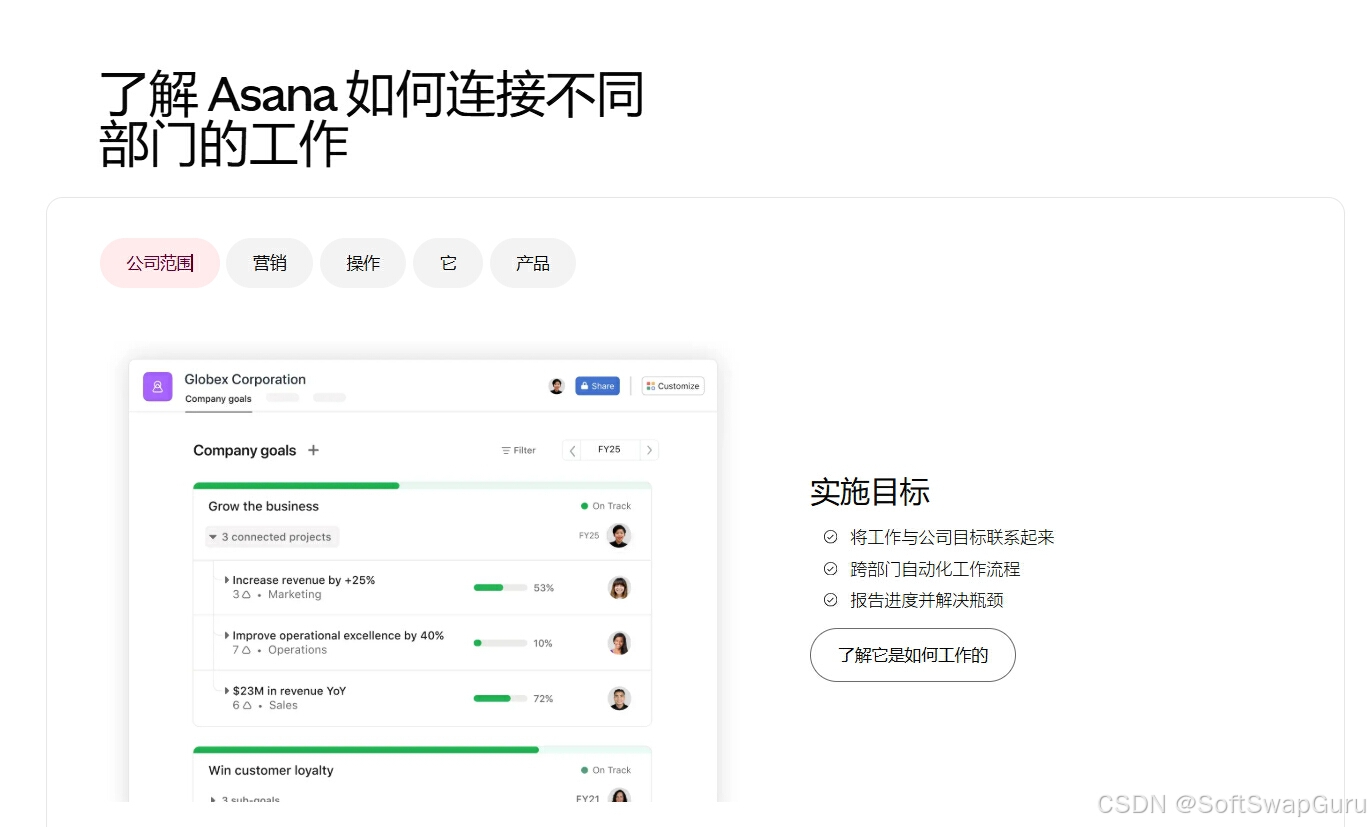Switch to the 产品 tab
This screenshot has width=1371, height=827.
tap(533, 263)
